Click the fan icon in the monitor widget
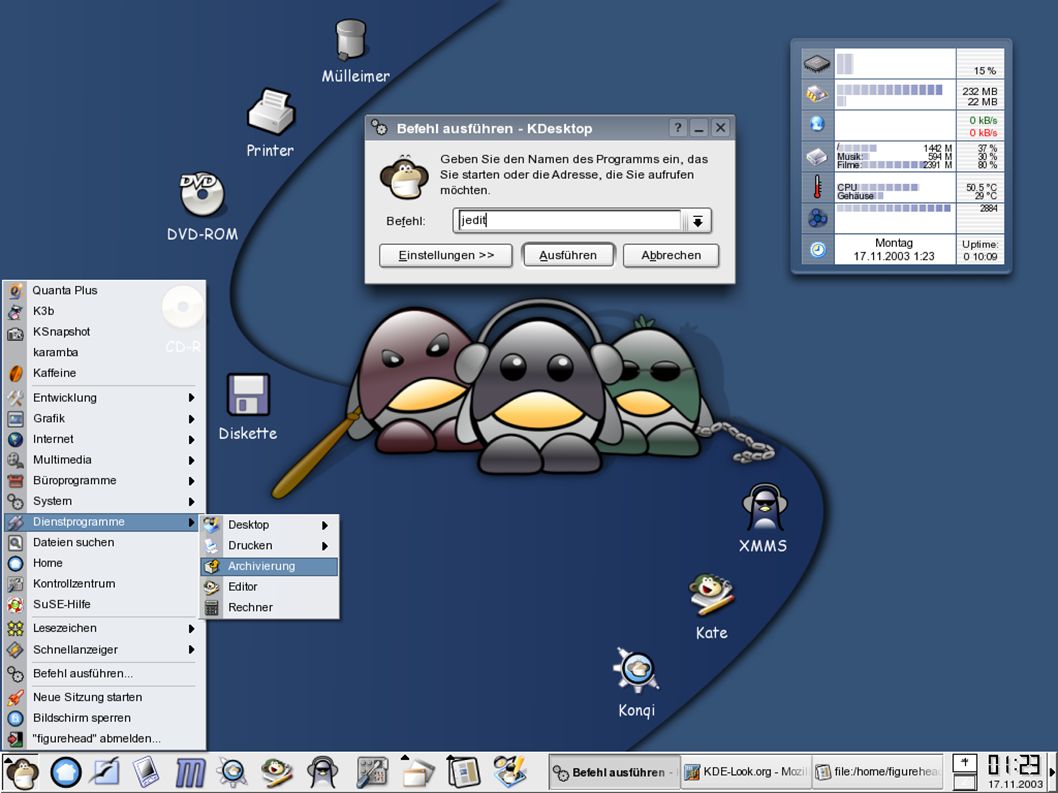The image size is (1058, 793). point(817,218)
